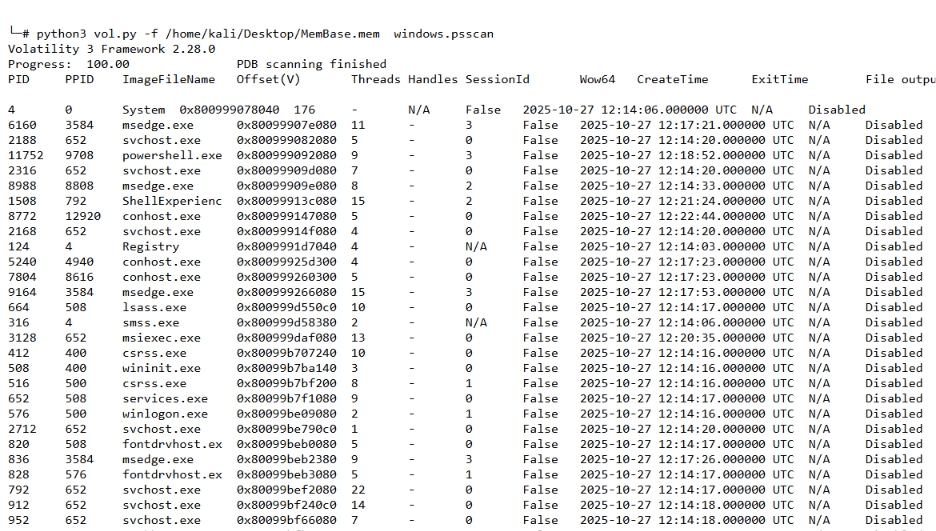The width and height of the screenshot is (936, 531).
Task: Click PID 2712 in the svchost.exe row
Action: [22, 429]
